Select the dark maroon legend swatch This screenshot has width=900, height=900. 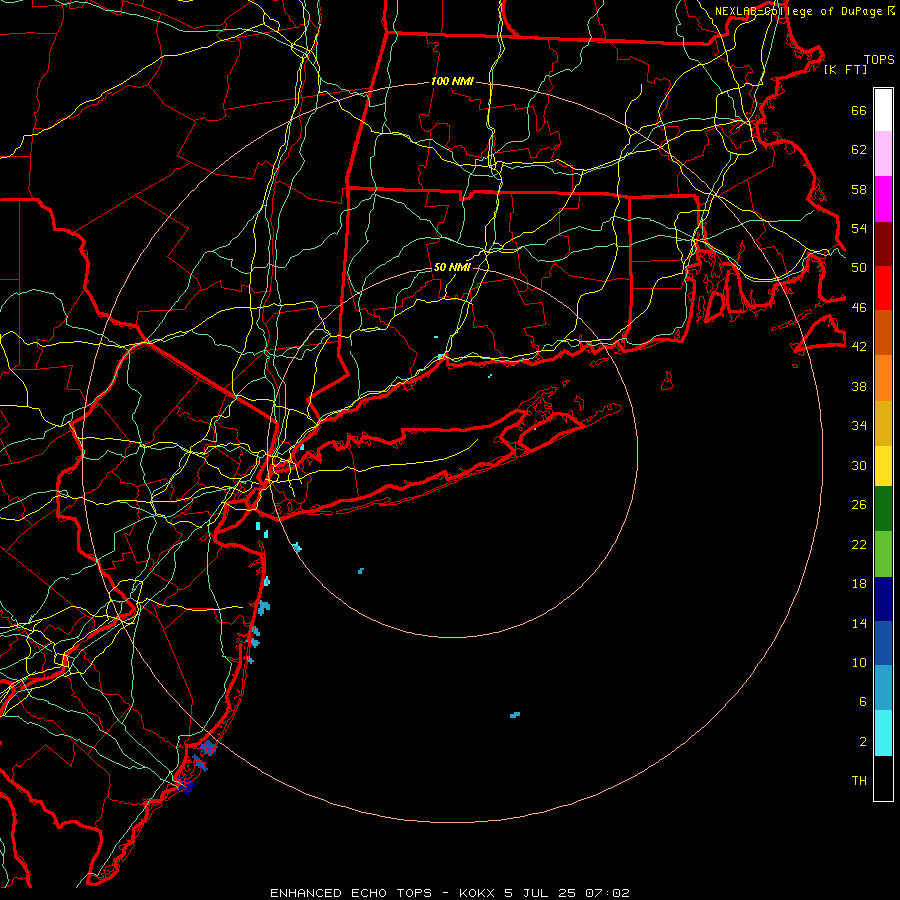883,244
